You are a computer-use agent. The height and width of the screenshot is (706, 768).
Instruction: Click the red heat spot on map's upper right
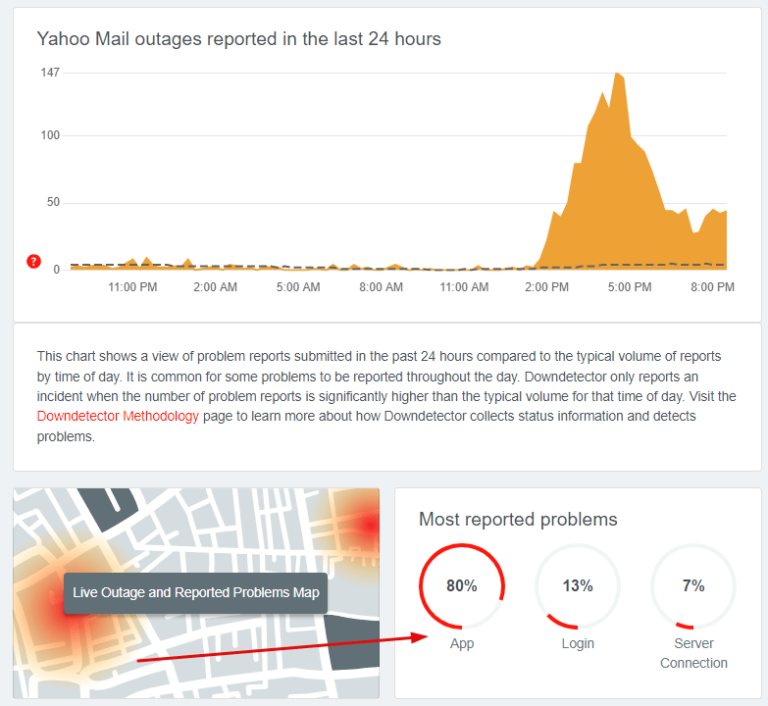pyautogui.click(x=368, y=525)
